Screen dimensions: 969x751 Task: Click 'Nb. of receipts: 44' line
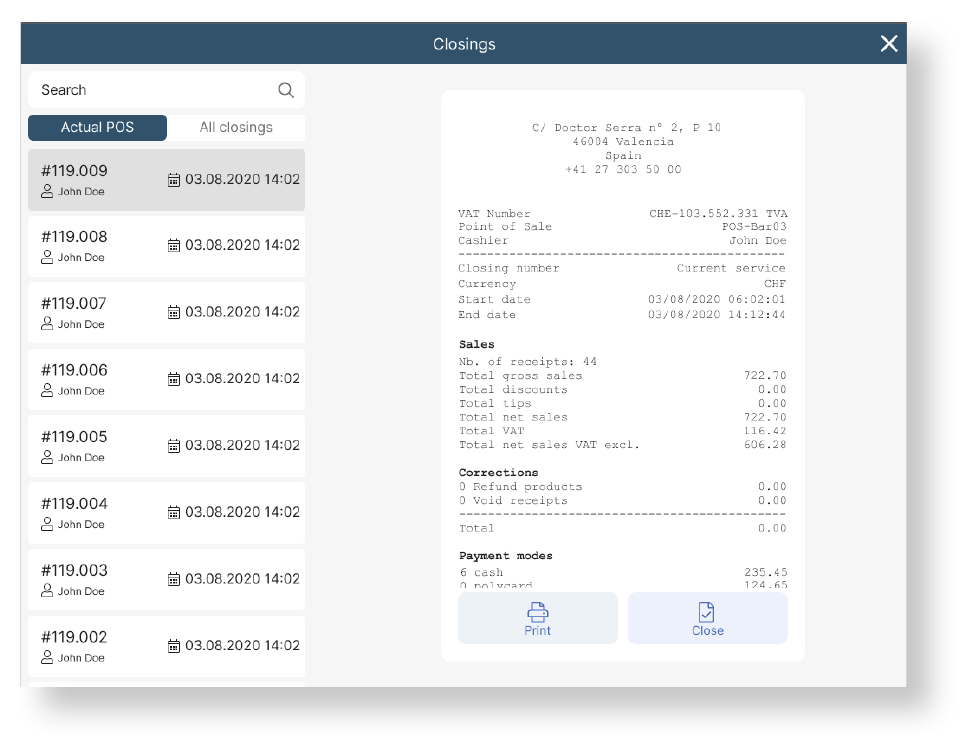pos(528,362)
